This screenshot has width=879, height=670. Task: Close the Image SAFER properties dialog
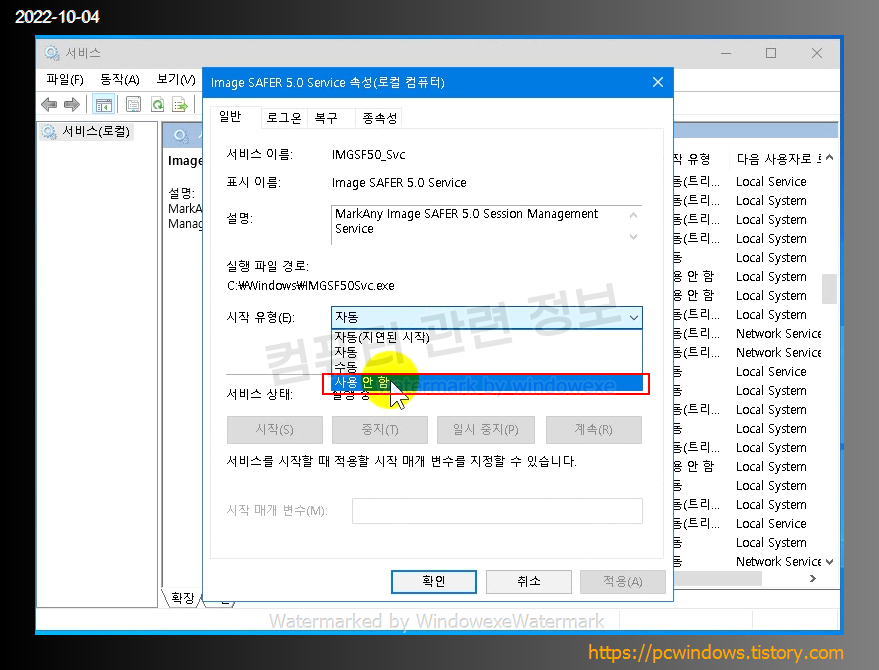click(x=658, y=82)
